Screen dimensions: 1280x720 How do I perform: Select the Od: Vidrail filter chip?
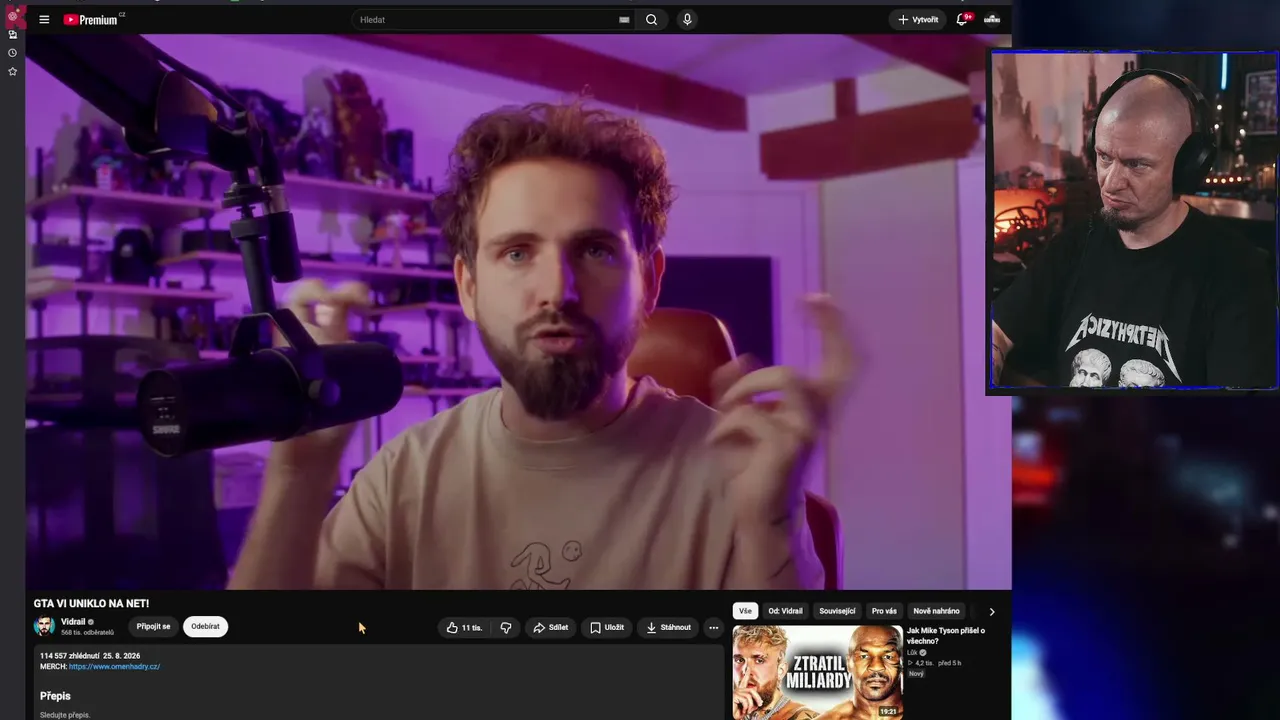[785, 611]
